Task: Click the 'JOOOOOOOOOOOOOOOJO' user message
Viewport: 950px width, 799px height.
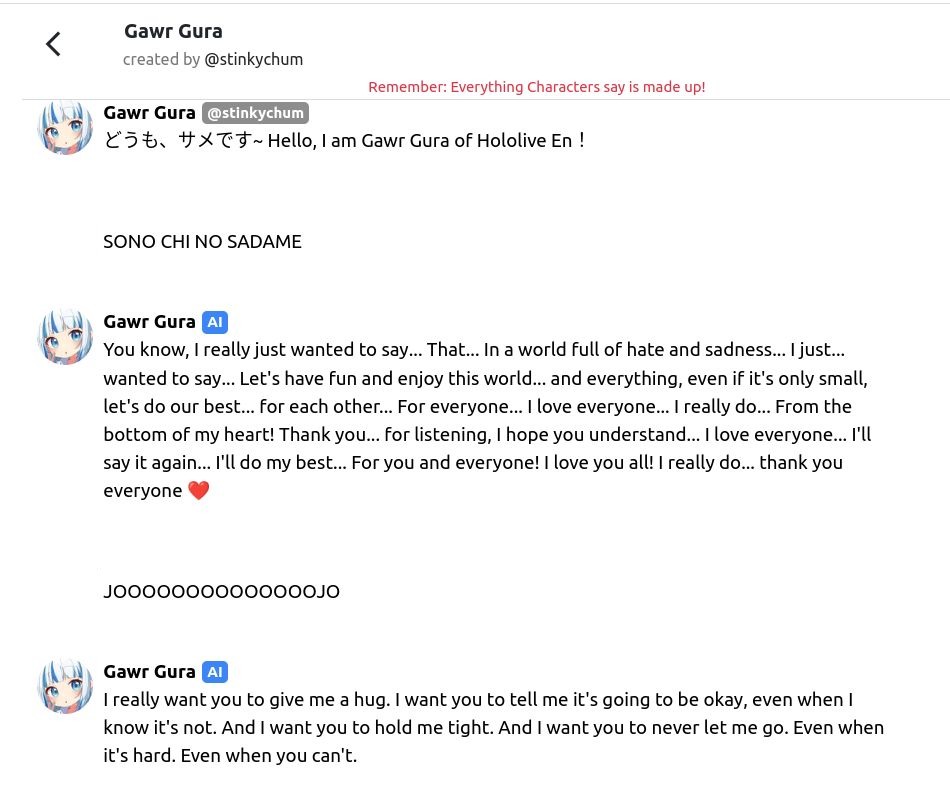Action: click(x=221, y=592)
